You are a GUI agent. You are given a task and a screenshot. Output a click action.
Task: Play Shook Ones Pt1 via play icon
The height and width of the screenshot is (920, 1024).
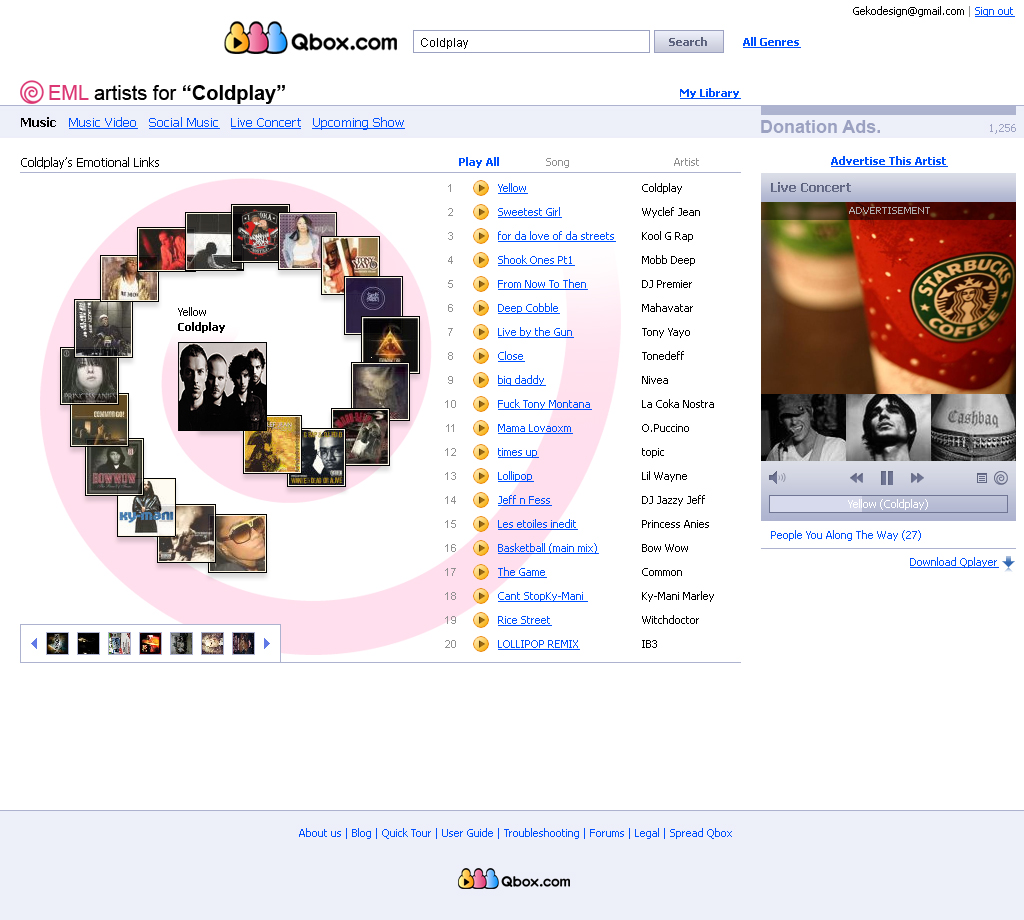point(481,260)
